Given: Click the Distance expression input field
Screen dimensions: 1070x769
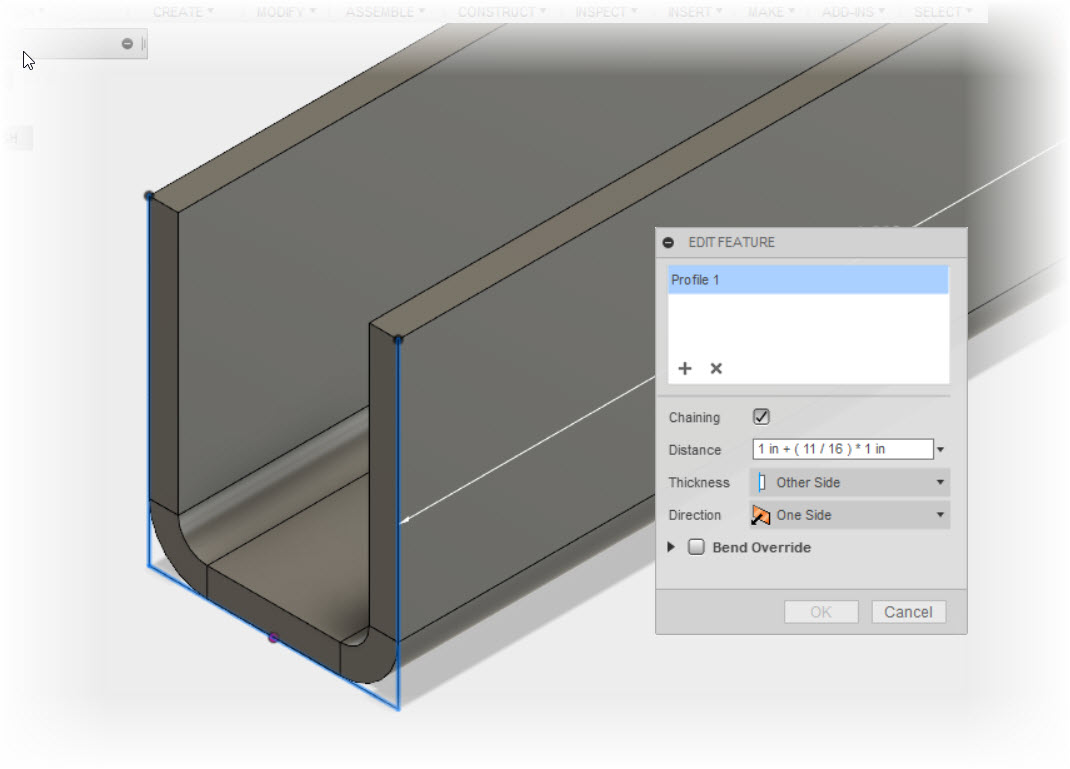Looking at the screenshot, I should coord(843,449).
